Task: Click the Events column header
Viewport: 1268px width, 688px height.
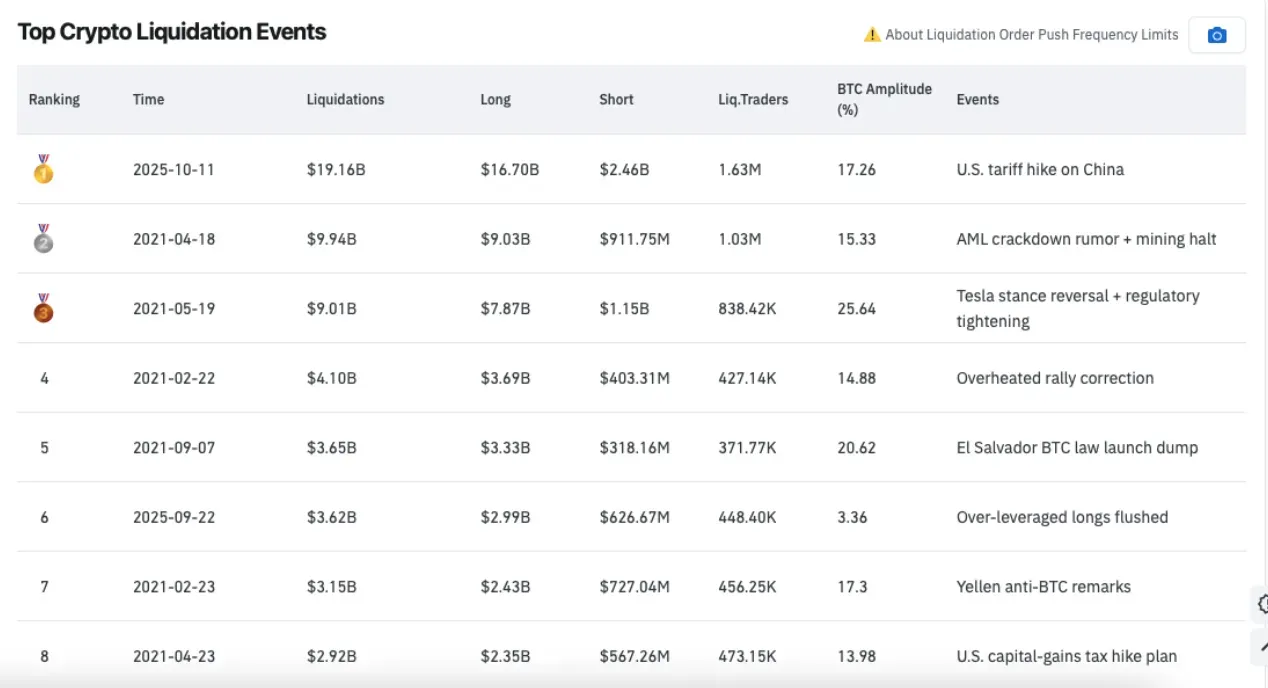Action: point(977,100)
